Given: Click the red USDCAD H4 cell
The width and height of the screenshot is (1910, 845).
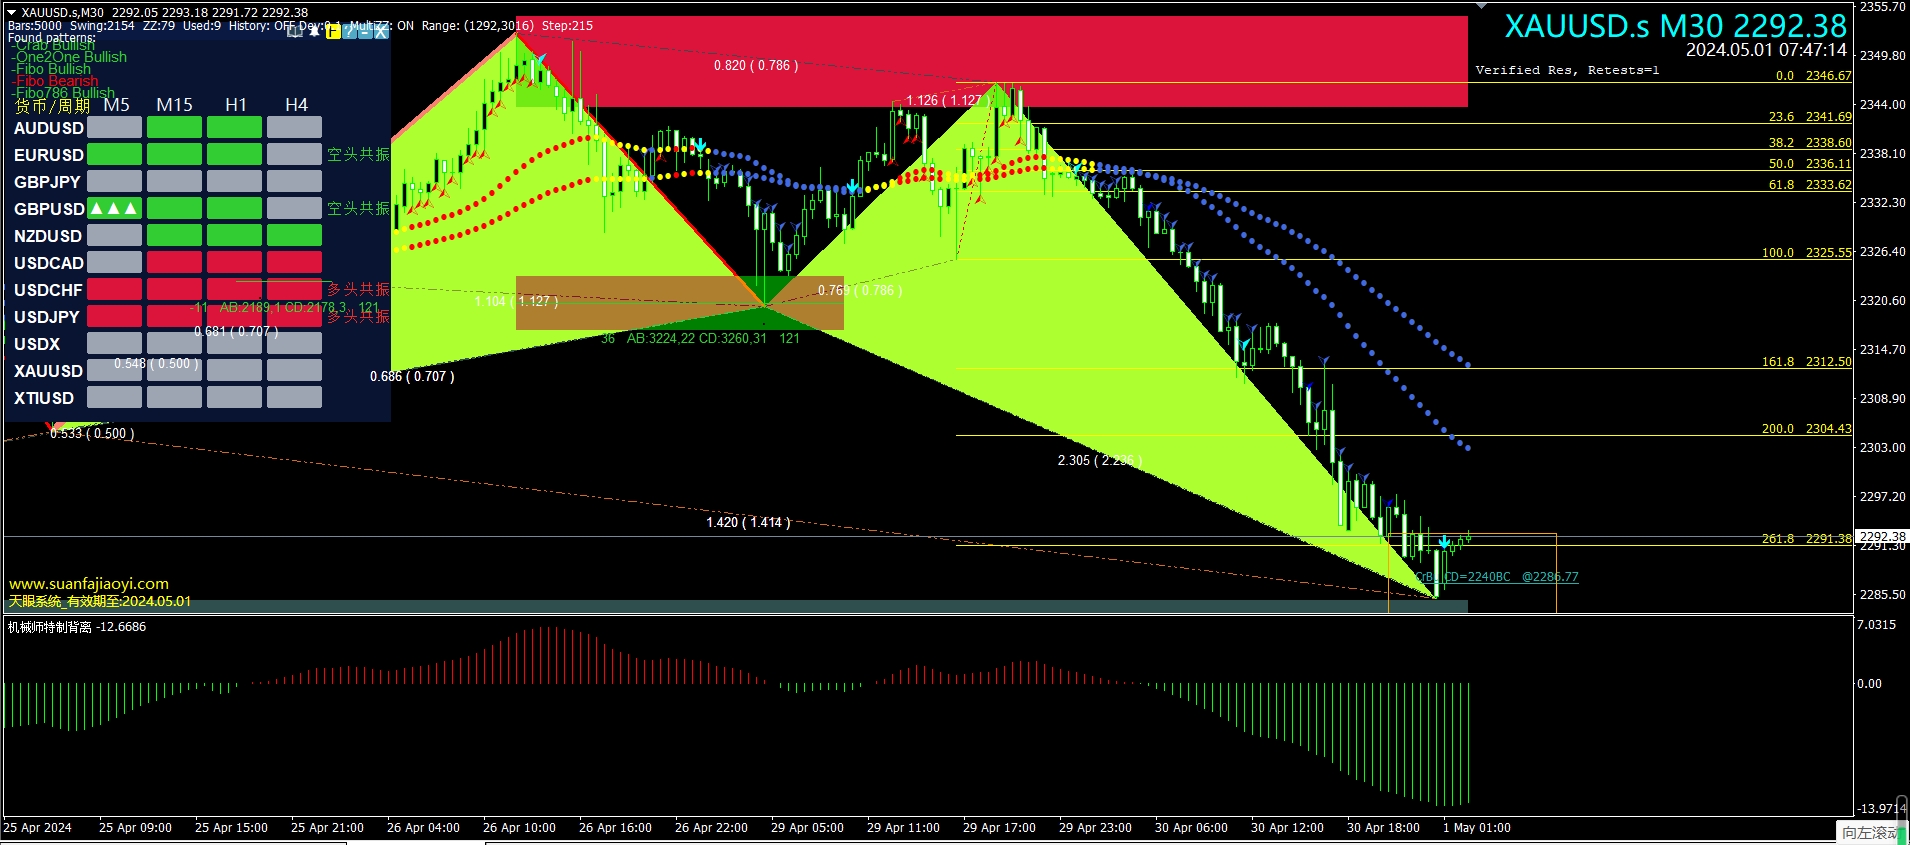Looking at the screenshot, I should click(x=294, y=262).
